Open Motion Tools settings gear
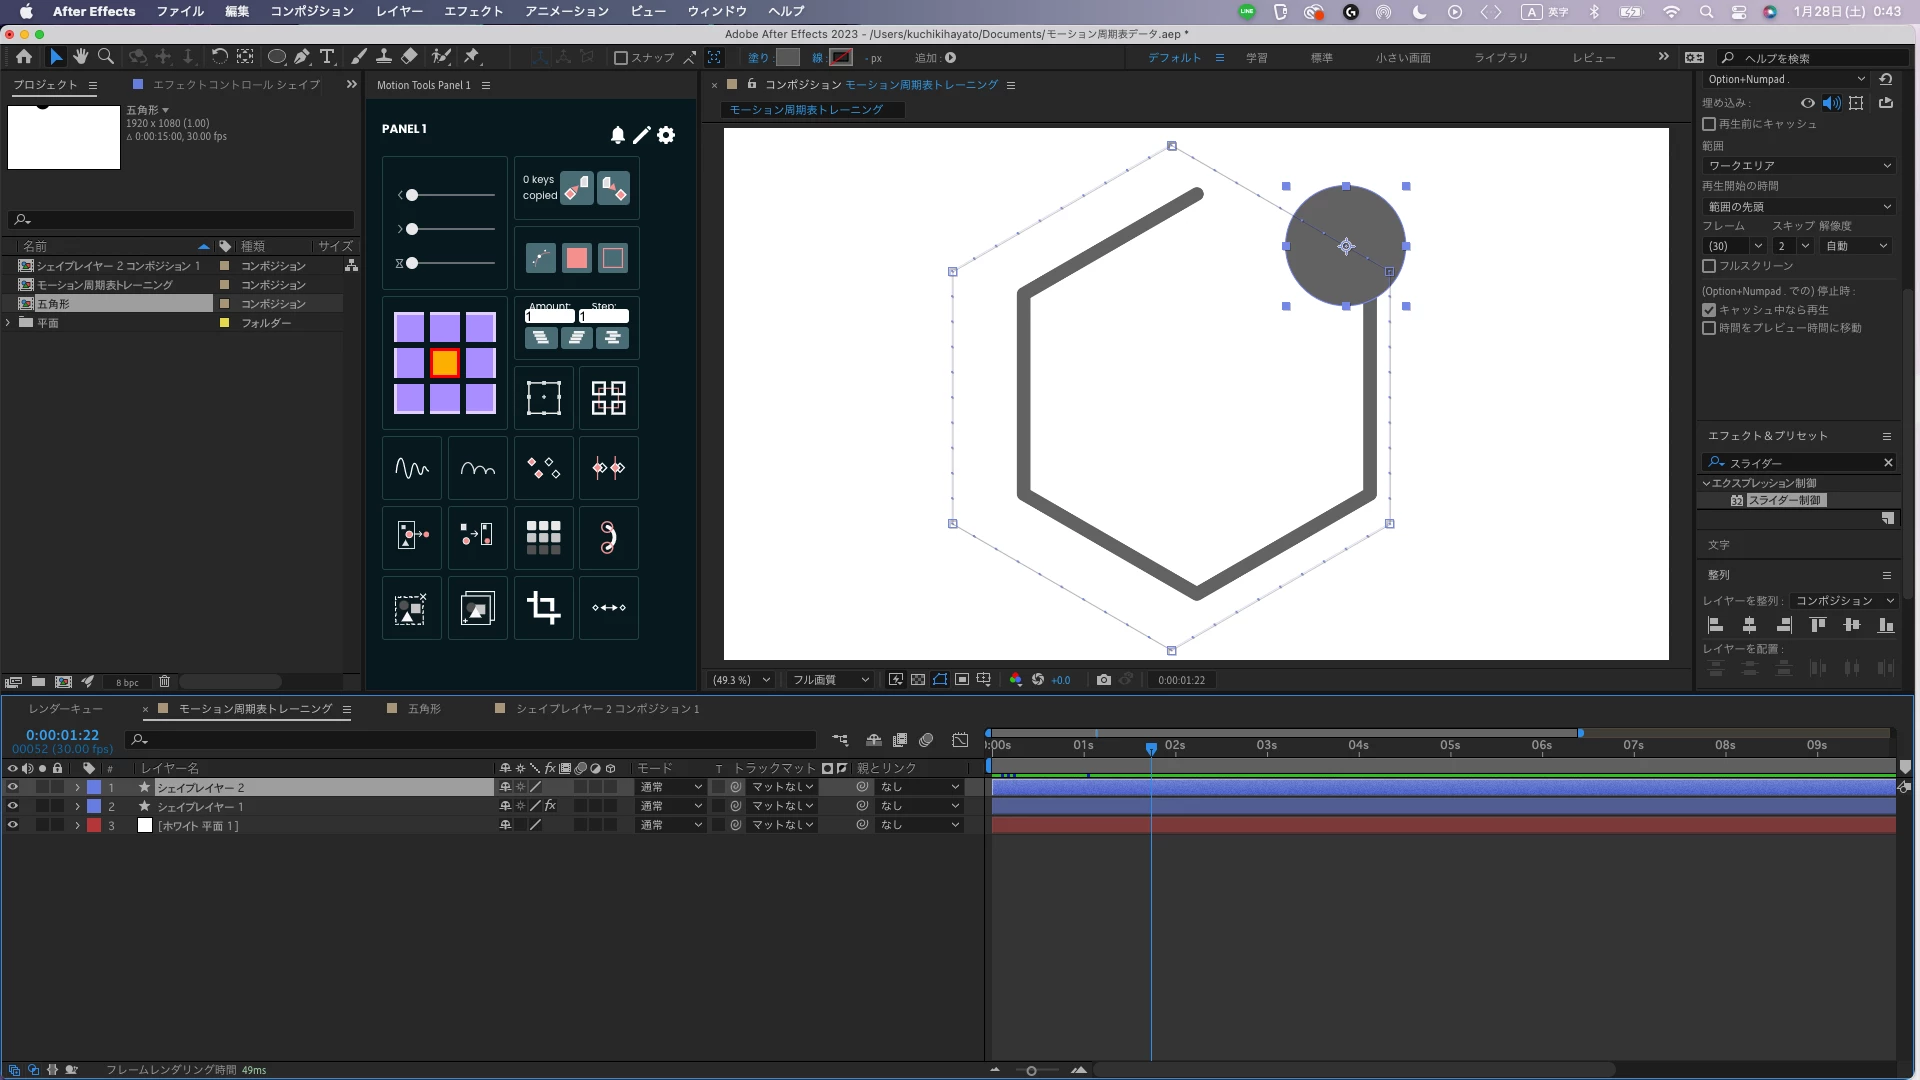The image size is (1920, 1080). [x=666, y=135]
